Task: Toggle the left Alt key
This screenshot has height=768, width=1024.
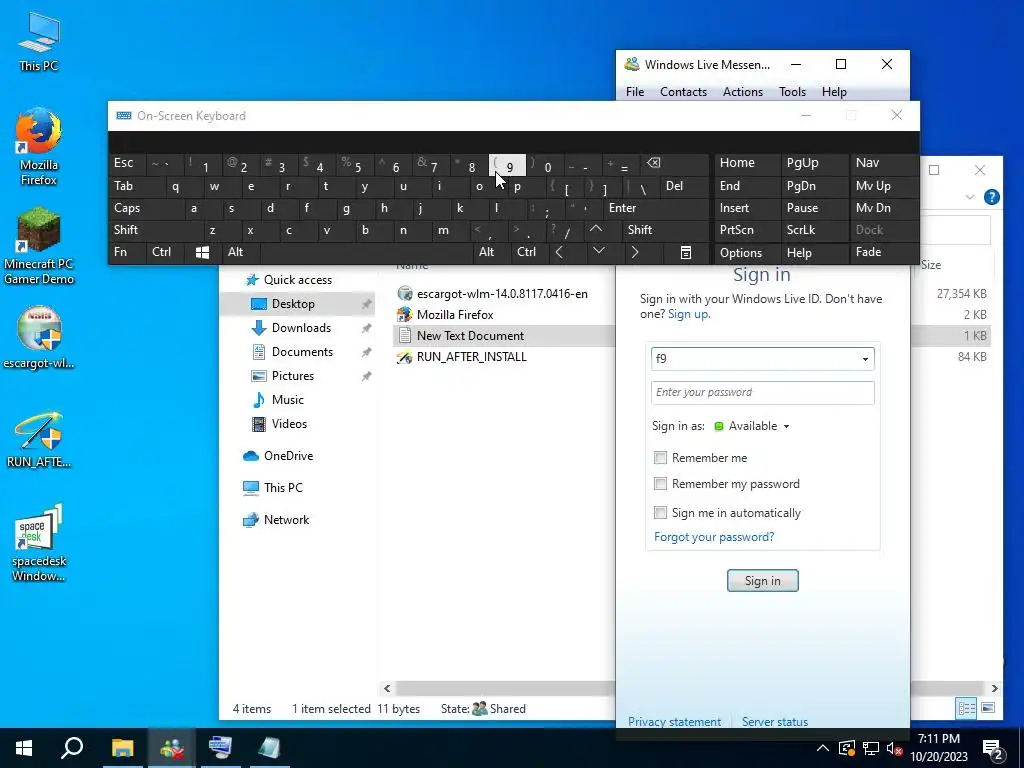Action: 236,252
